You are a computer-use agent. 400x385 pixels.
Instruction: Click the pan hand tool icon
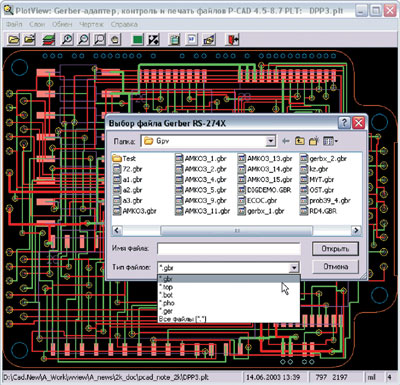click(115, 39)
